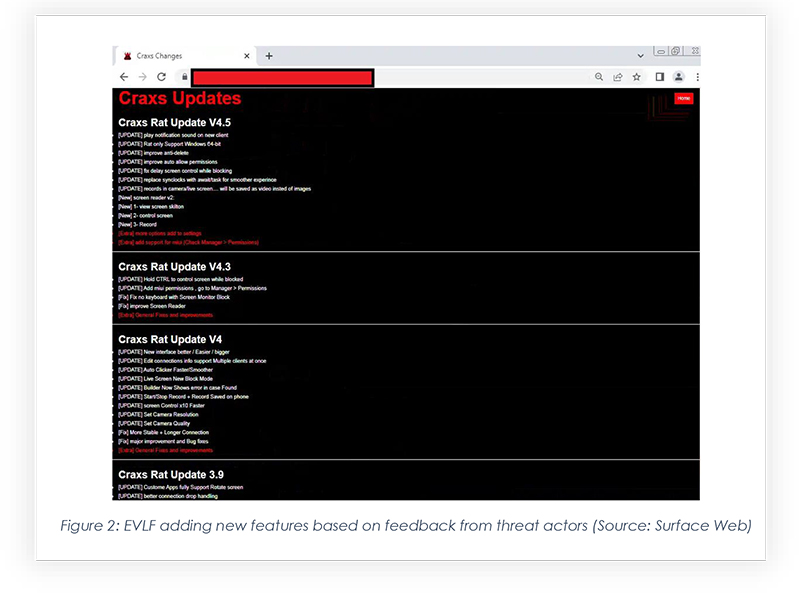Click 'Fix no keyboard with Screen Monitor Block'
The image size is (799, 593).
click(x=174, y=297)
